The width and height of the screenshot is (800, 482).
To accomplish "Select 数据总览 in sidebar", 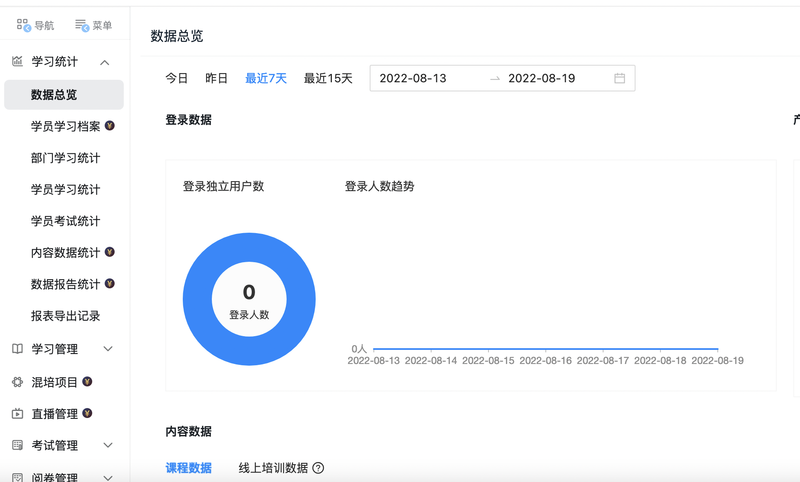I will [64, 95].
